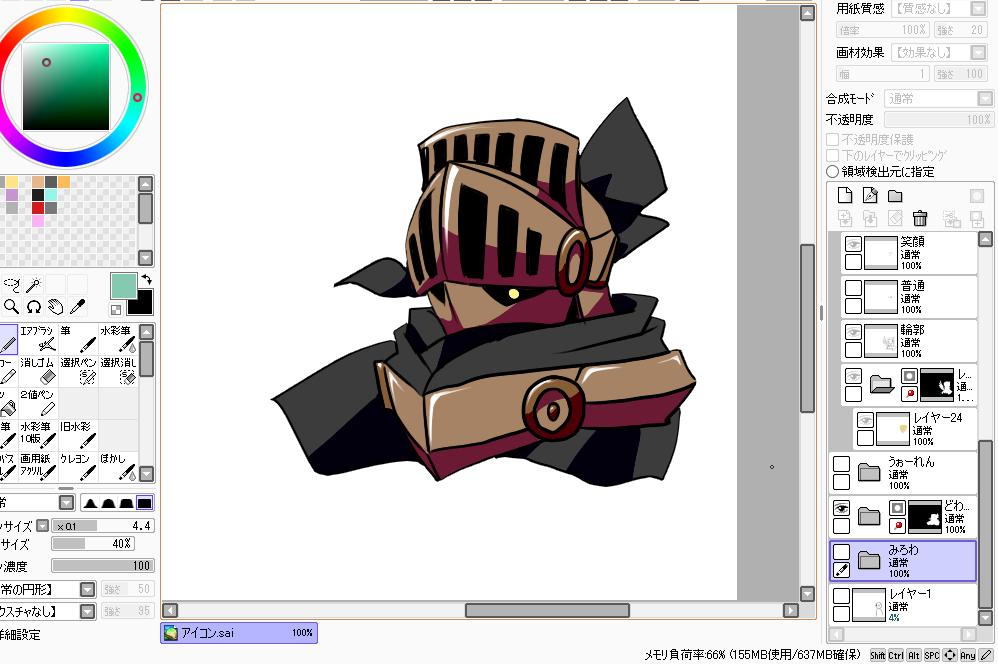Choose the エアブラシ airbrush tool

pyautogui.click(x=38, y=338)
